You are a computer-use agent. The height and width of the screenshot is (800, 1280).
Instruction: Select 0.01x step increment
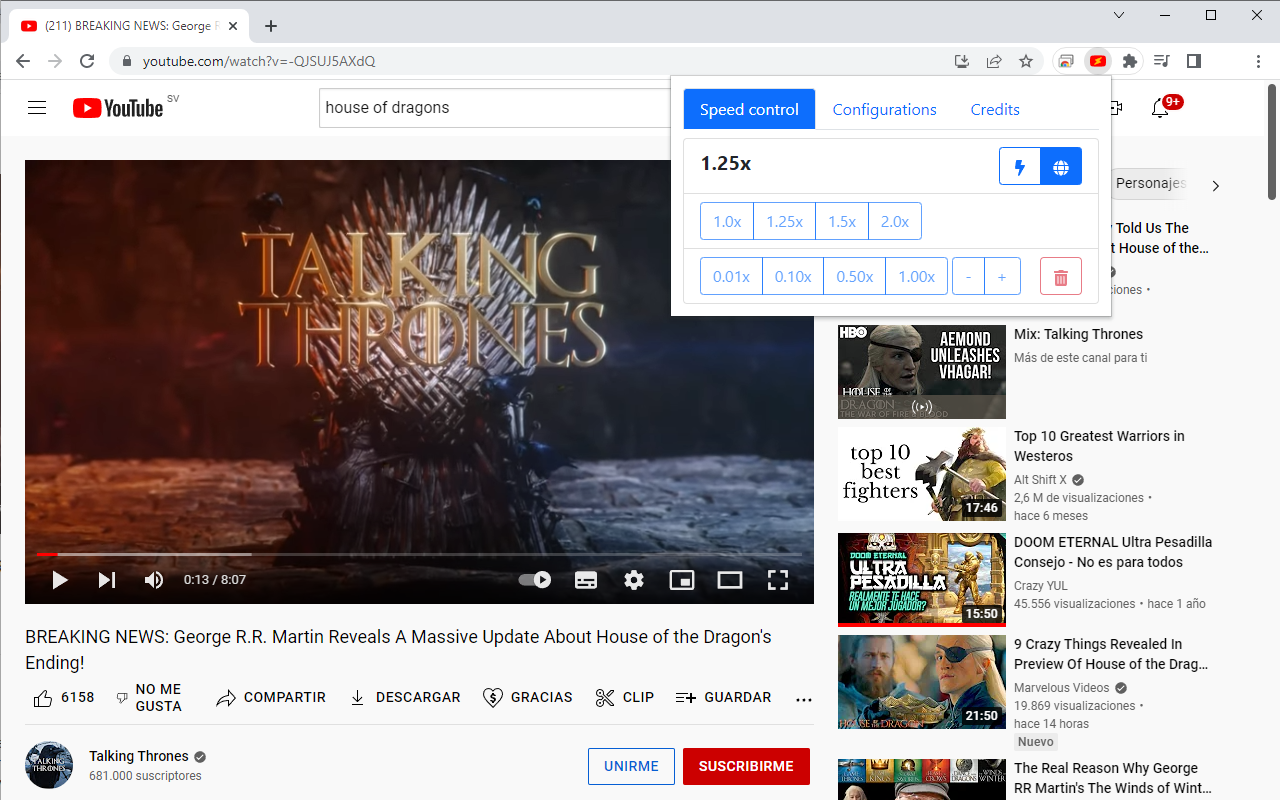(x=731, y=276)
